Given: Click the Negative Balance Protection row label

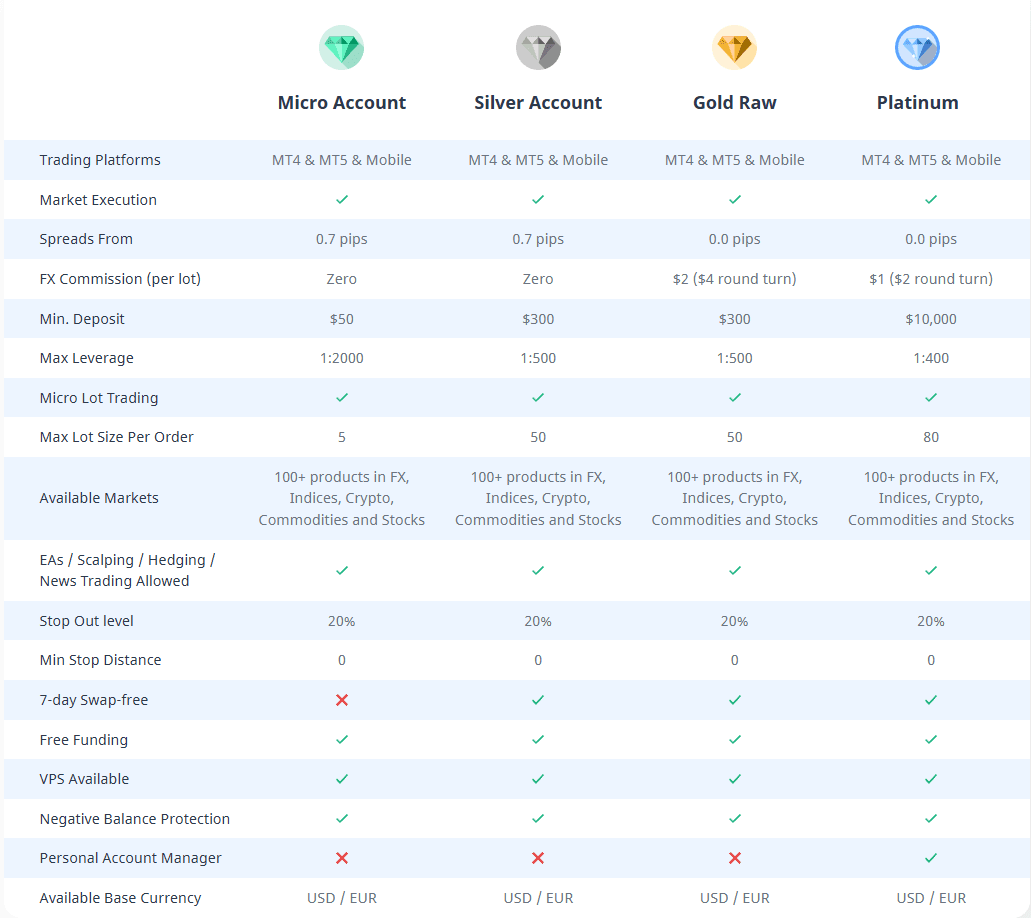Looking at the screenshot, I should (135, 819).
